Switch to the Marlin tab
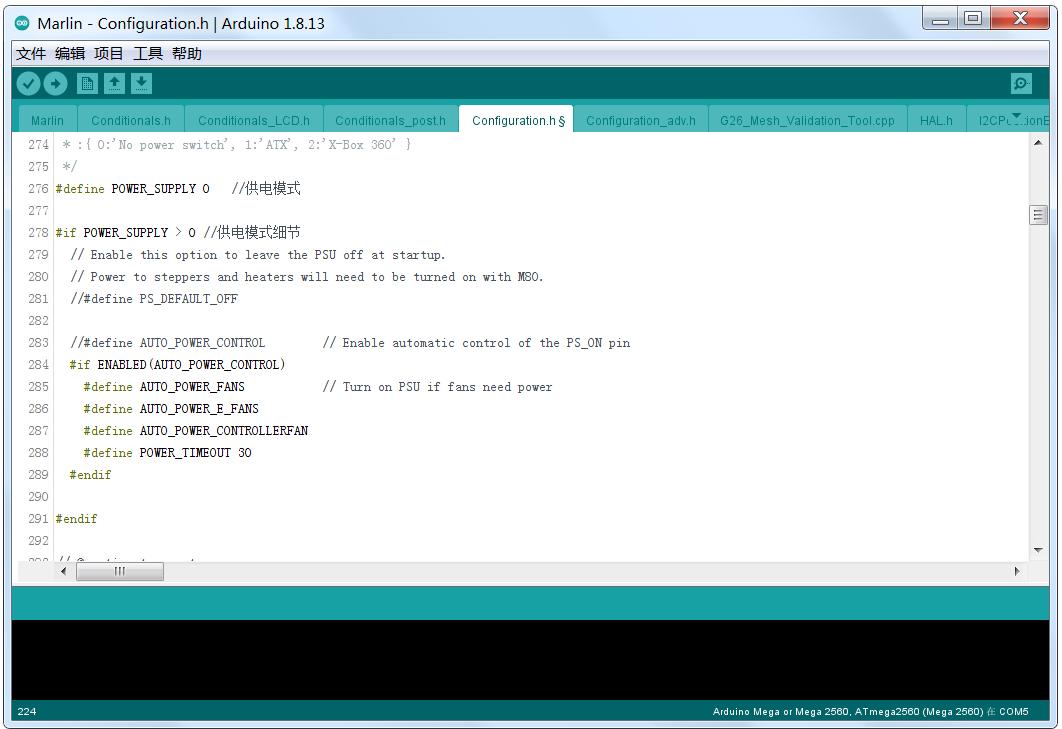1062x729 pixels. pyautogui.click(x=46, y=118)
